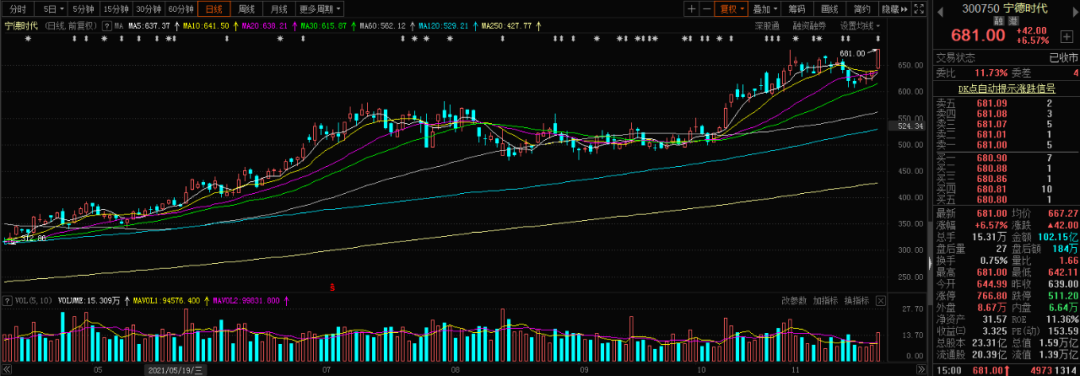Toggle fullscreen chart icon
This screenshot has height=376, width=1080.
919,9
